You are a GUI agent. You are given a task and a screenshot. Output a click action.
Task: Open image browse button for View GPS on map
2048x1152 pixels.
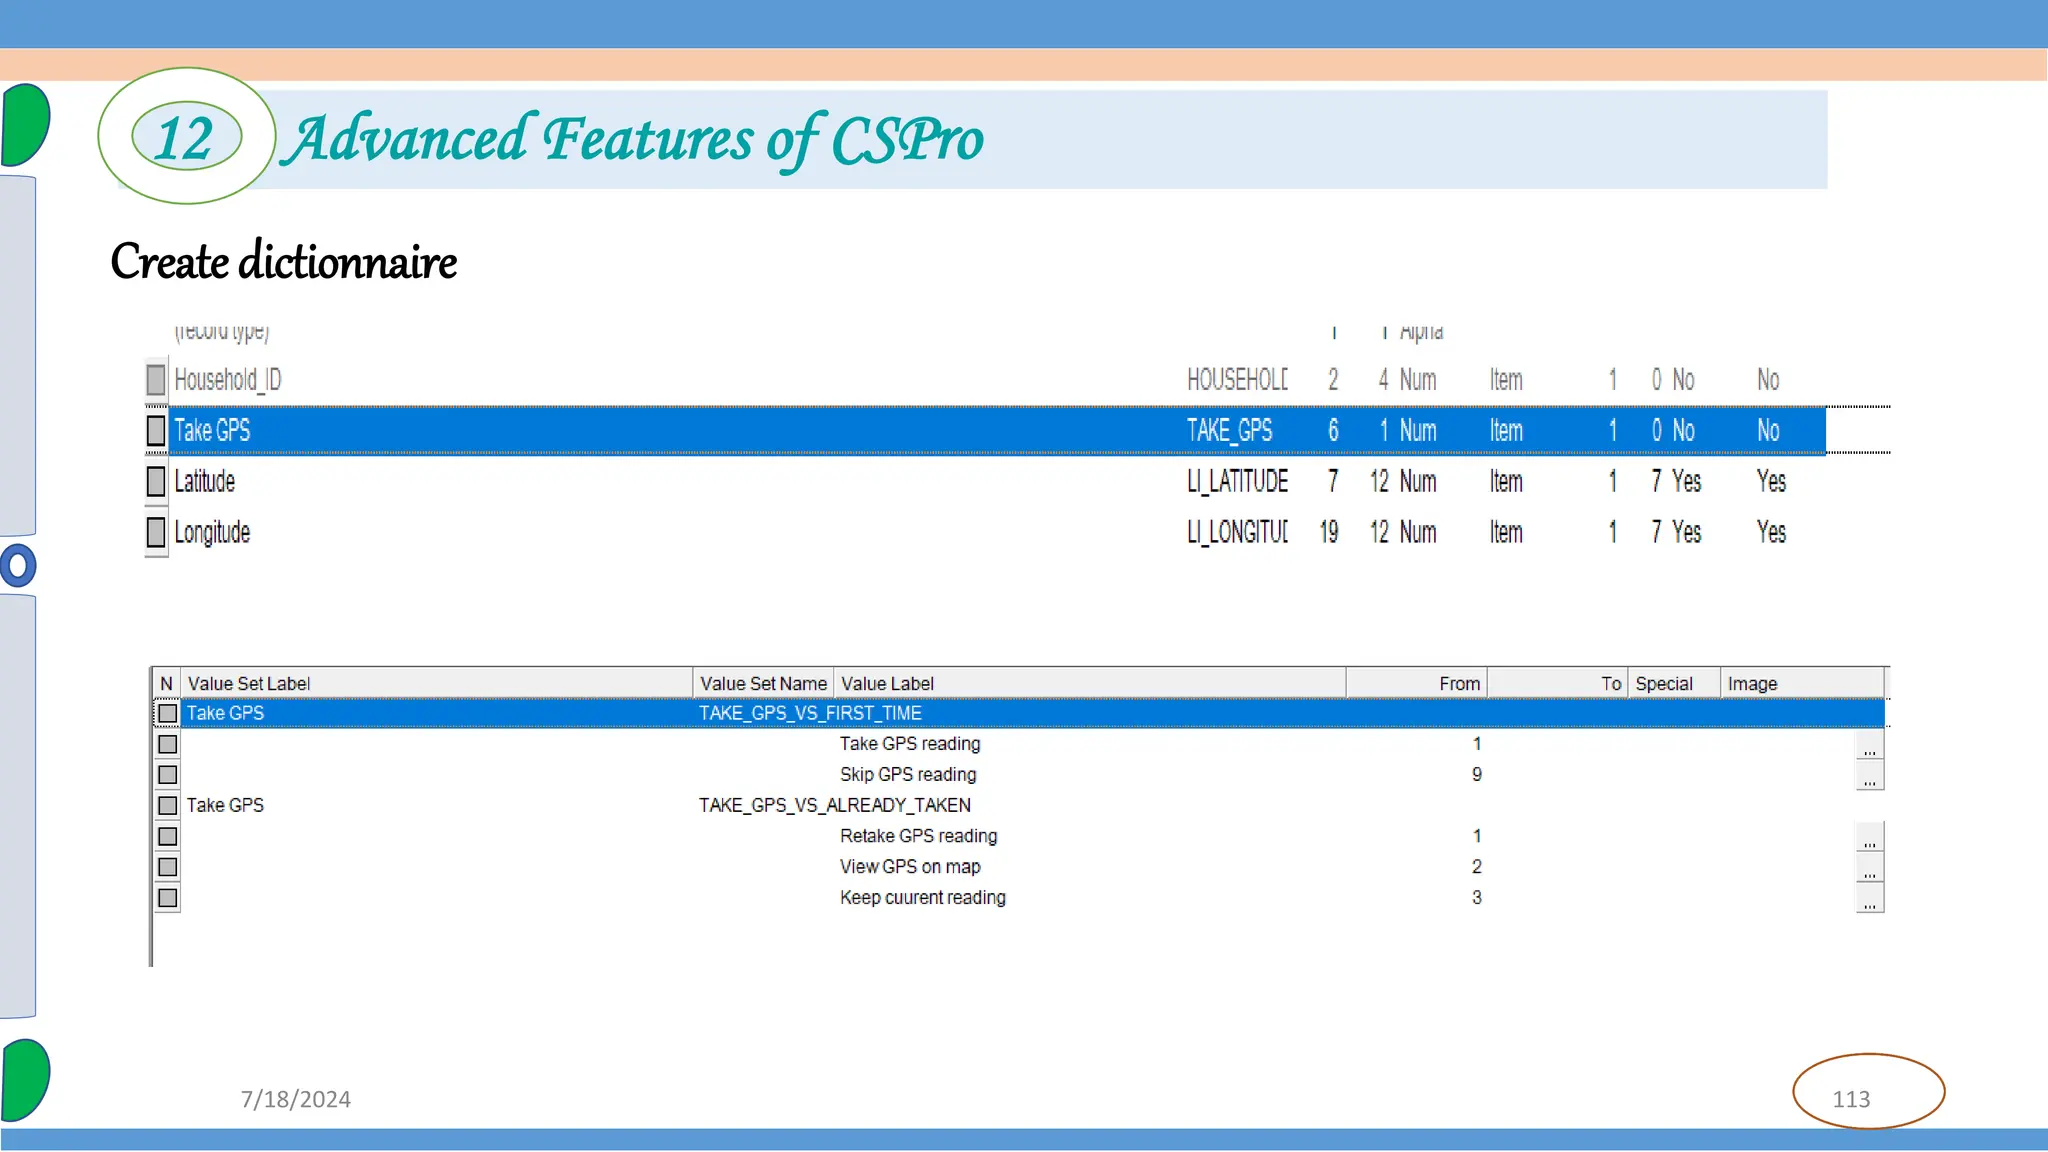point(1869,868)
